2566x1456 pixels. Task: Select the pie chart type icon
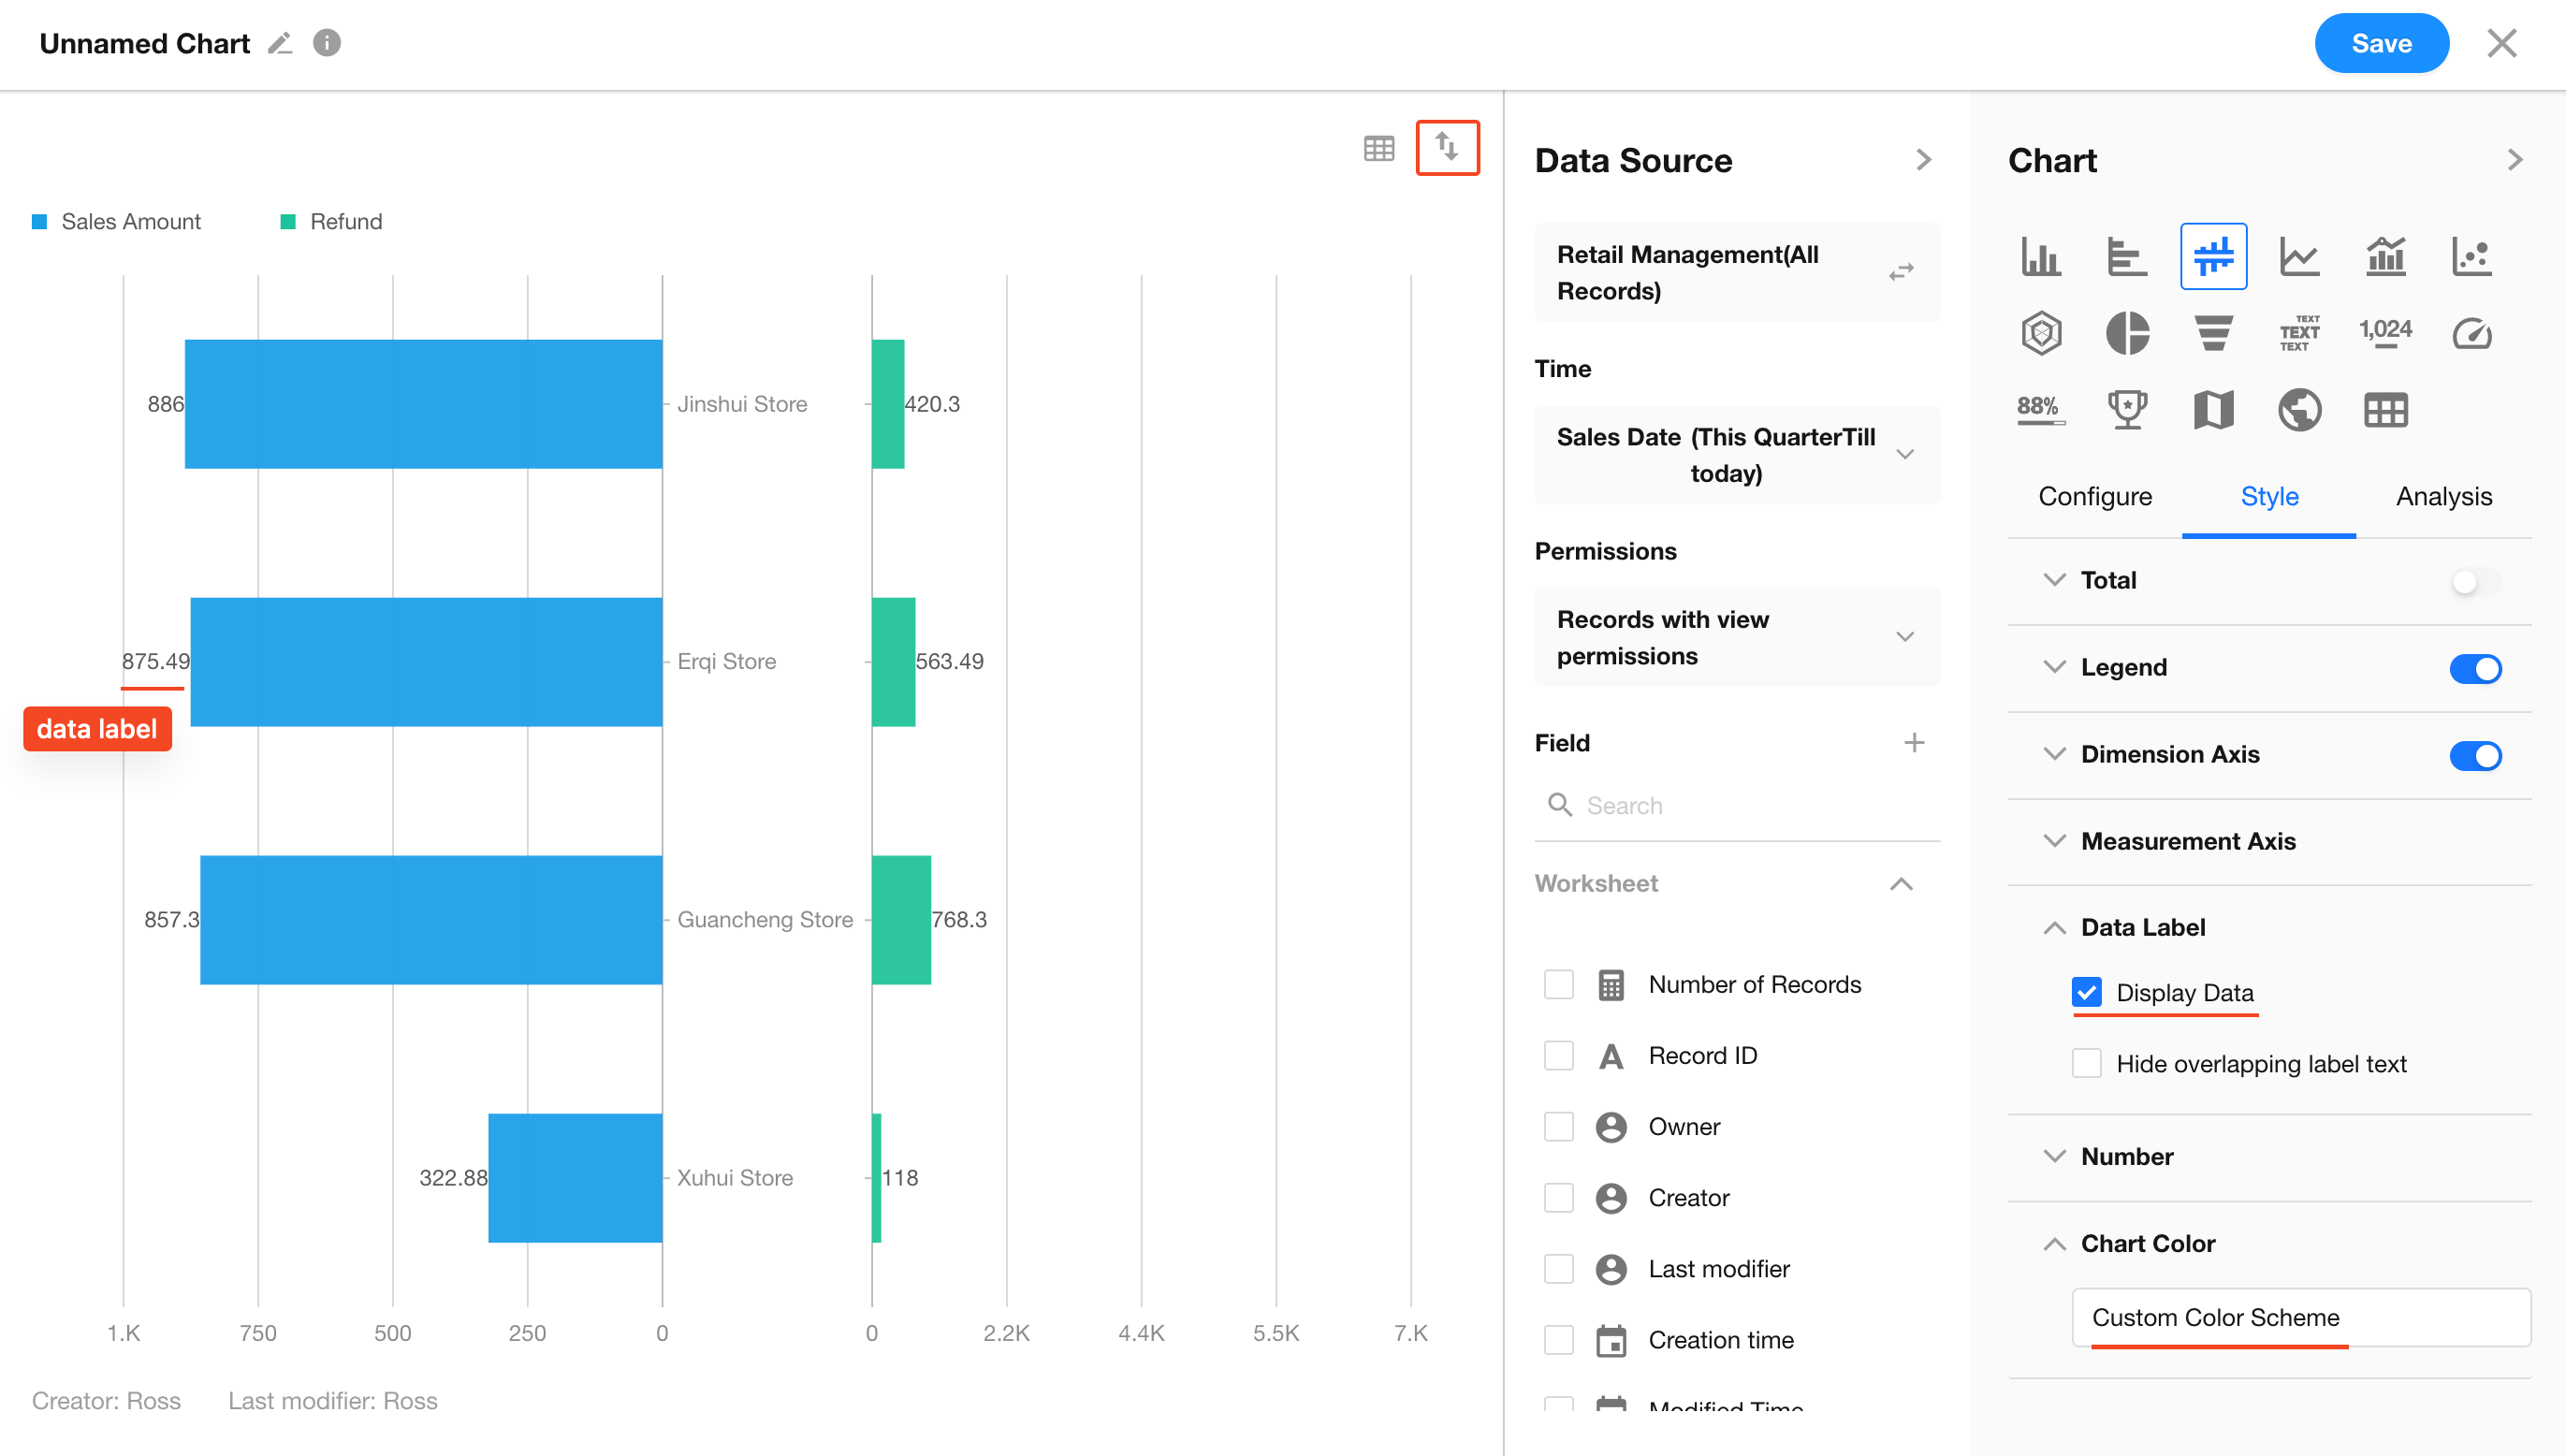tap(2127, 333)
